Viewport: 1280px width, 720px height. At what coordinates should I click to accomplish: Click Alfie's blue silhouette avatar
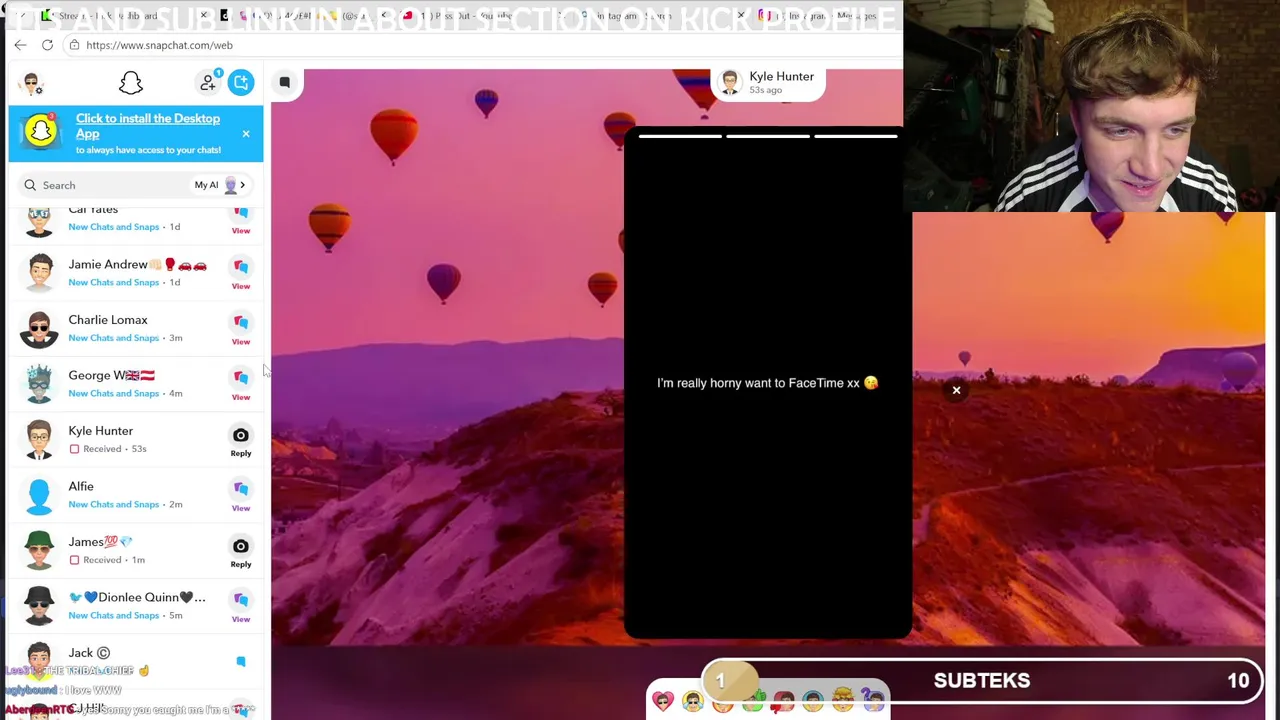point(39,494)
